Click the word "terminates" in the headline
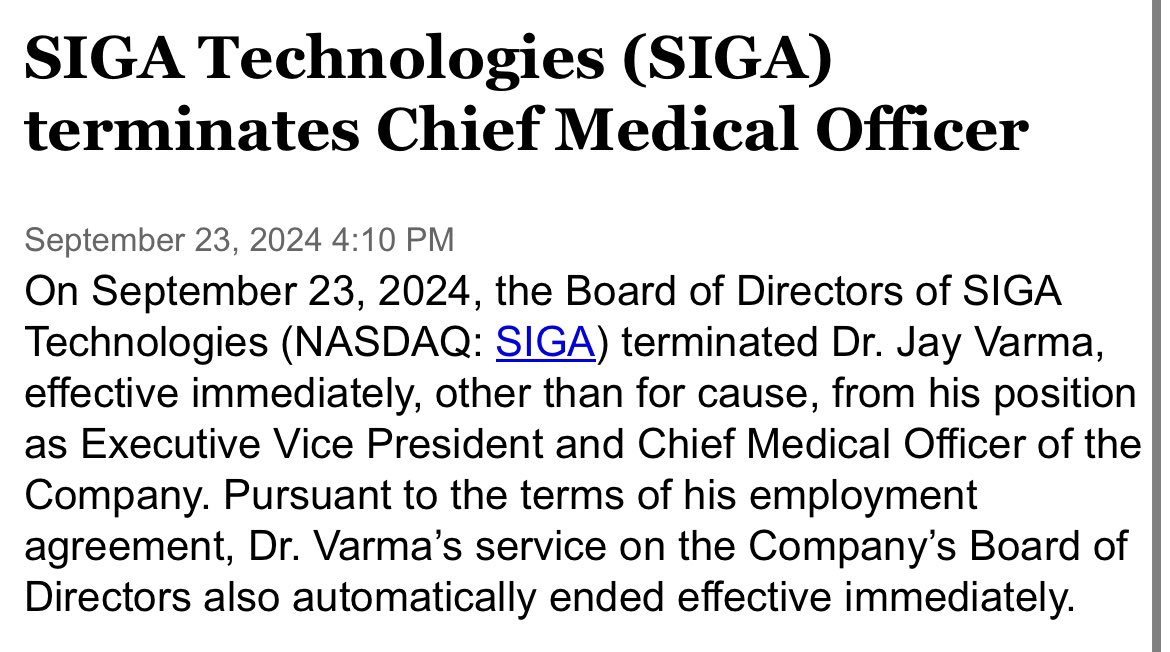The image size is (1170, 652). tap(186, 131)
